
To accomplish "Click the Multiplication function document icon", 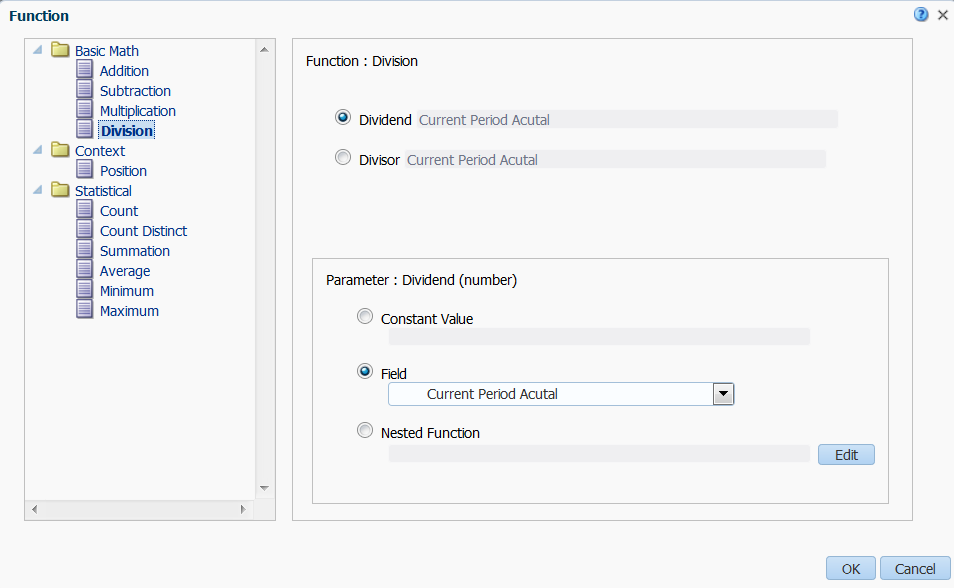I will [x=85, y=110].
